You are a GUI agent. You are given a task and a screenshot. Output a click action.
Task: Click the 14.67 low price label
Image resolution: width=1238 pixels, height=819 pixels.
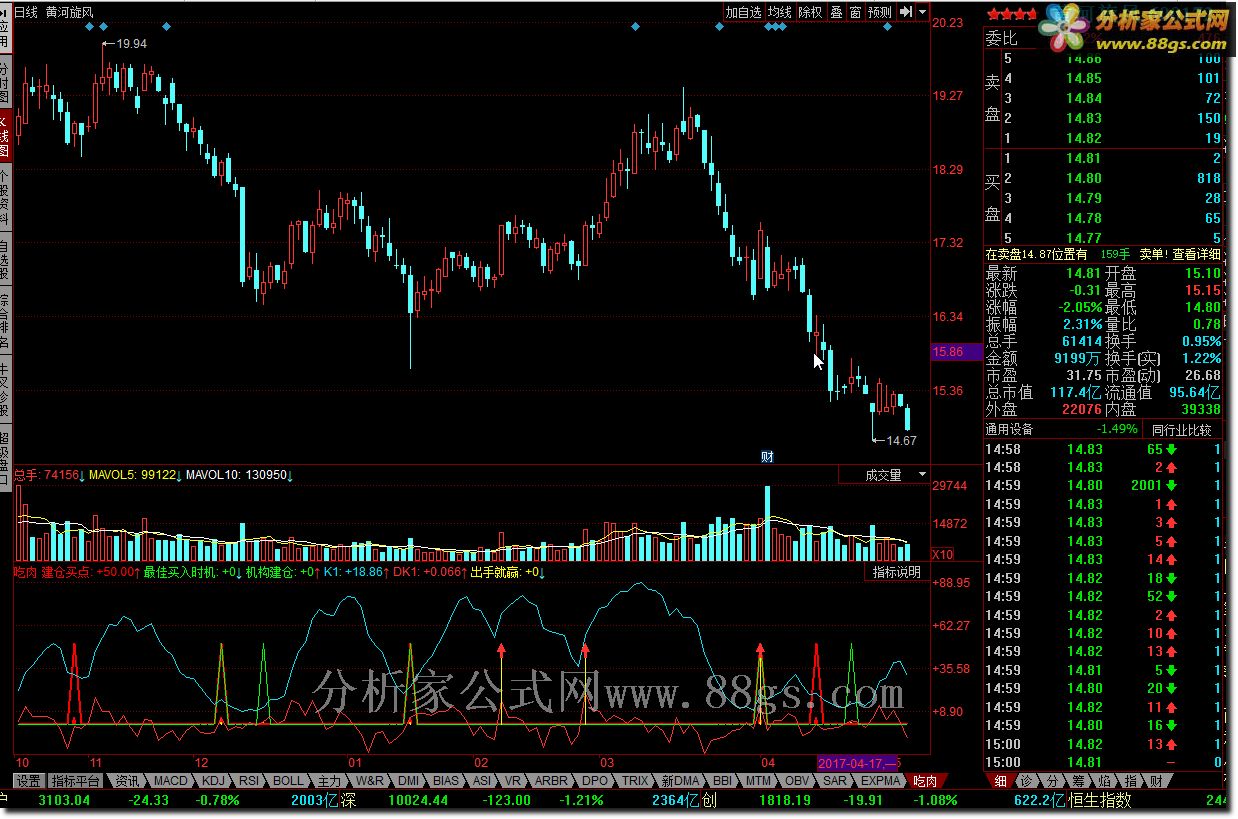(902, 440)
